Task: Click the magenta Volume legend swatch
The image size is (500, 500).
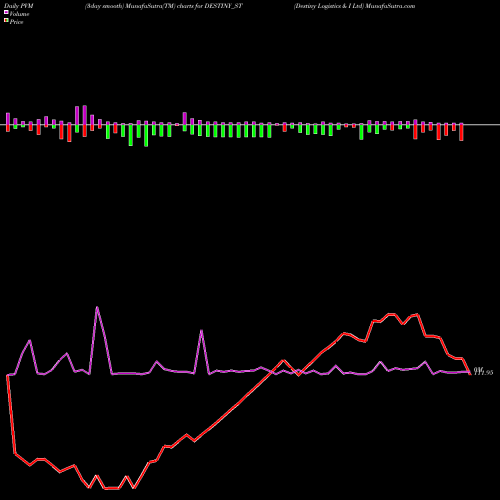Action: click(x=6, y=13)
